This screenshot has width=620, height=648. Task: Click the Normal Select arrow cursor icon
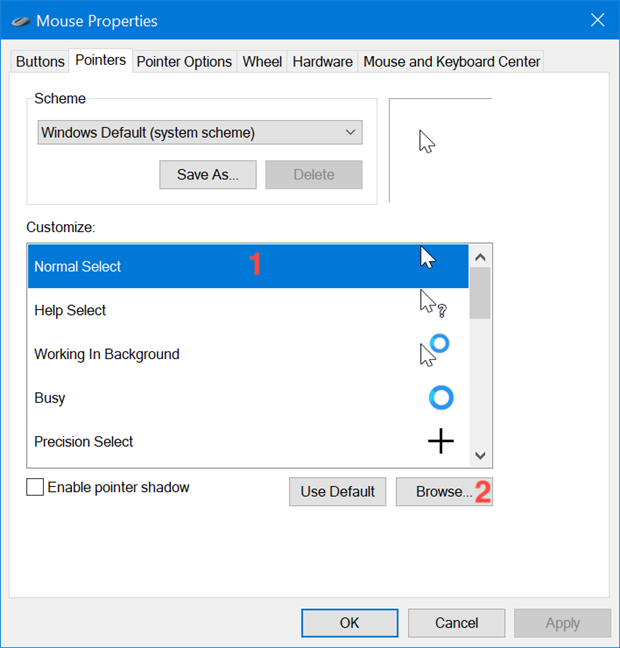(428, 257)
